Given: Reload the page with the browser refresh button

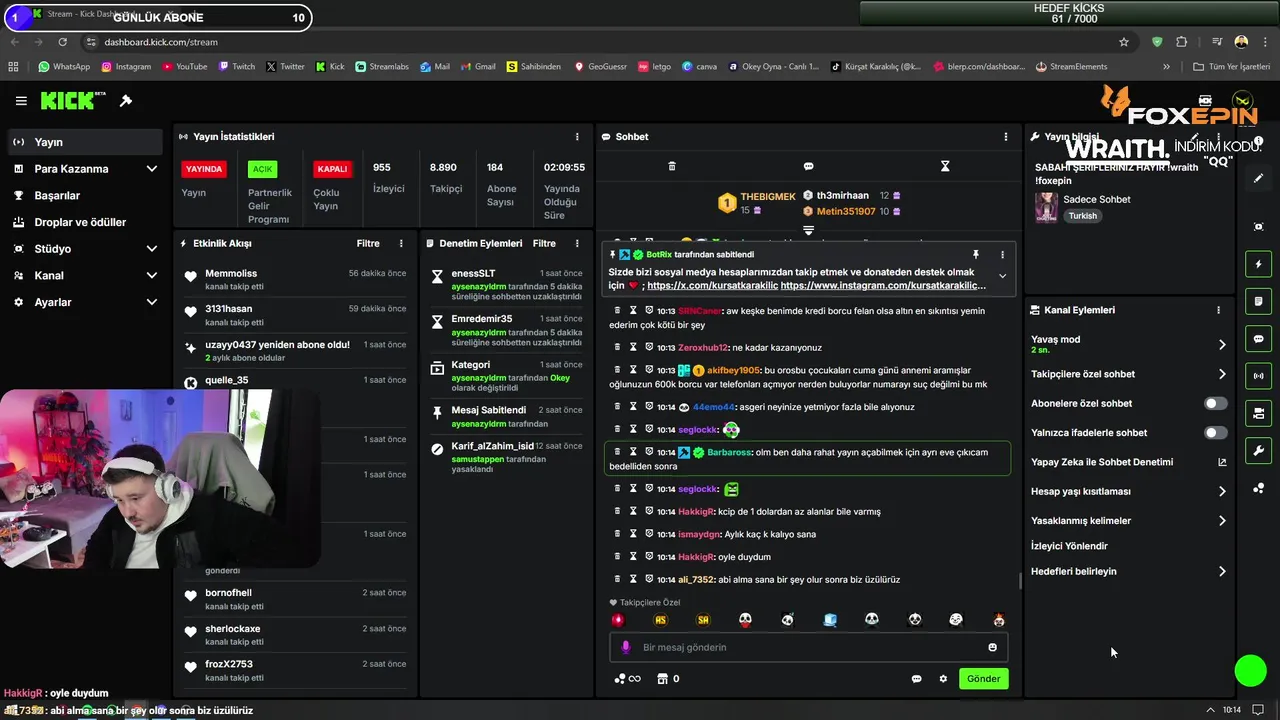Looking at the screenshot, I should point(62,42).
